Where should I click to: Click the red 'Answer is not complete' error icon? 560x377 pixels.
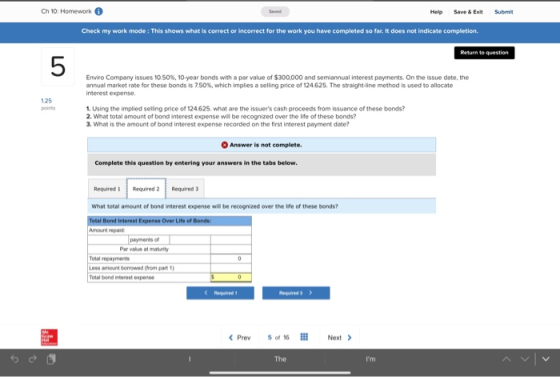tap(224, 145)
